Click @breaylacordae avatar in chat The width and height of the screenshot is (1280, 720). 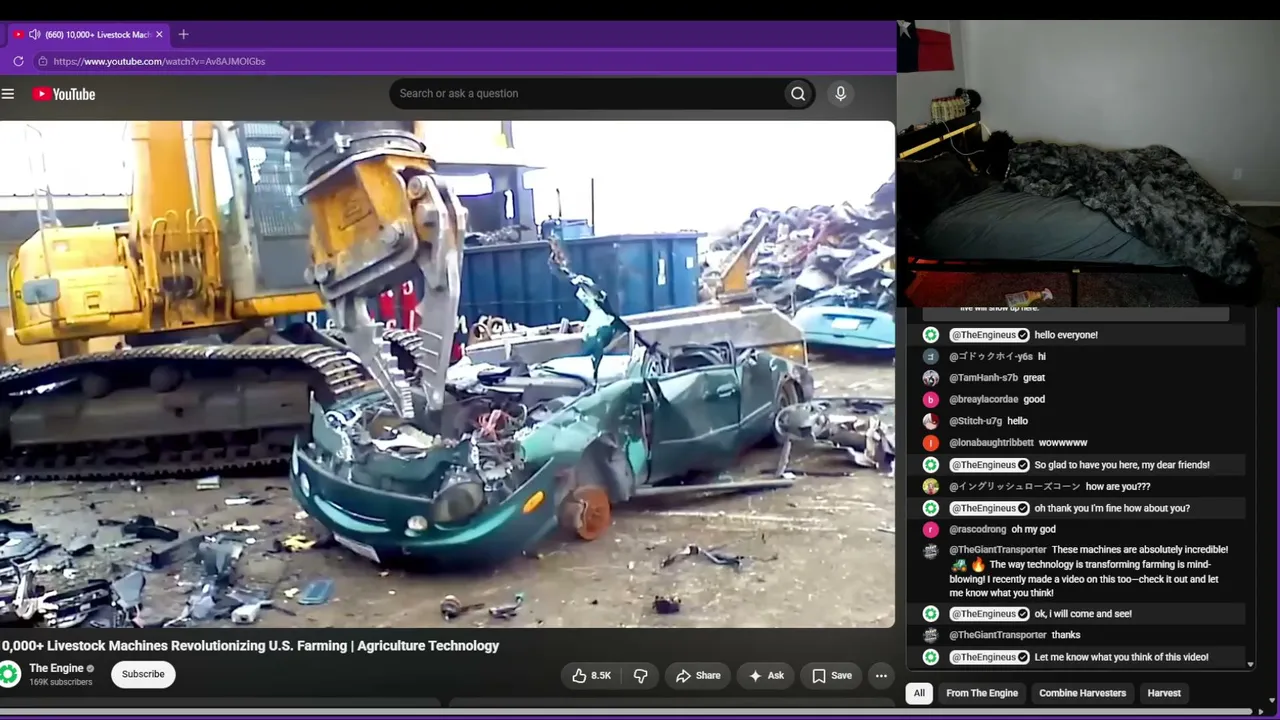(931, 400)
